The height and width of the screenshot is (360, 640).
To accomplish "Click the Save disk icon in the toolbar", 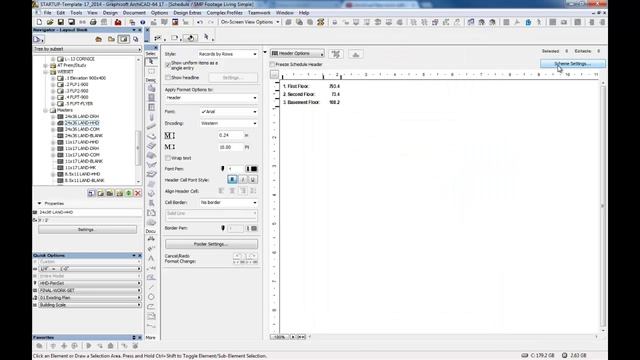I will (60, 22).
